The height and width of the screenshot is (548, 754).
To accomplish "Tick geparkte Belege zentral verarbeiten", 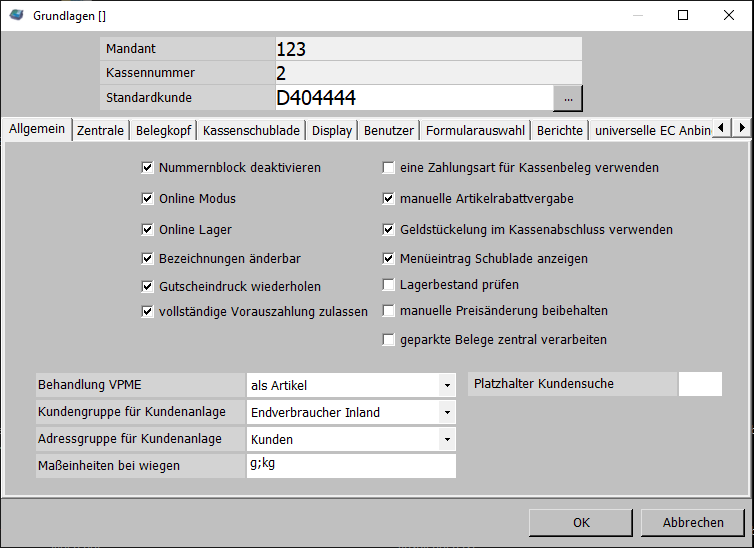I will click(x=389, y=340).
